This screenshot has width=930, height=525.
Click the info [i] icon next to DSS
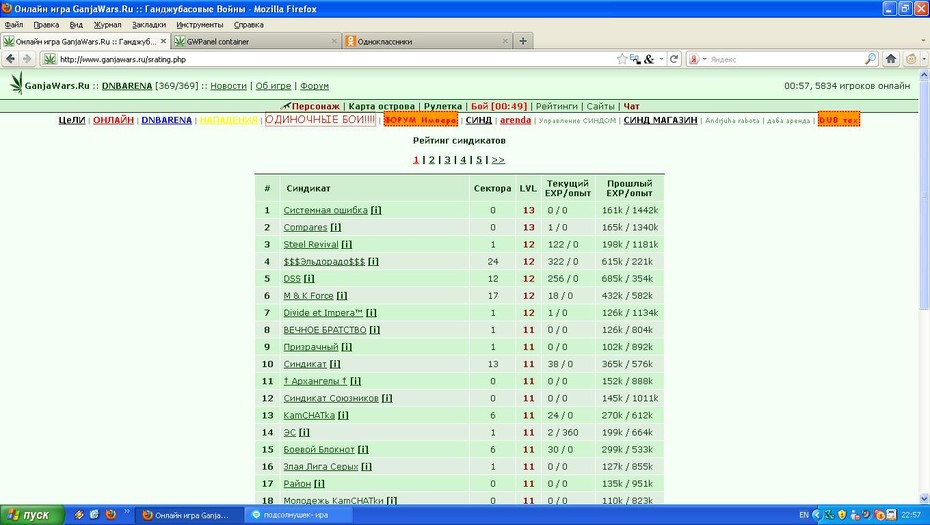click(309, 278)
